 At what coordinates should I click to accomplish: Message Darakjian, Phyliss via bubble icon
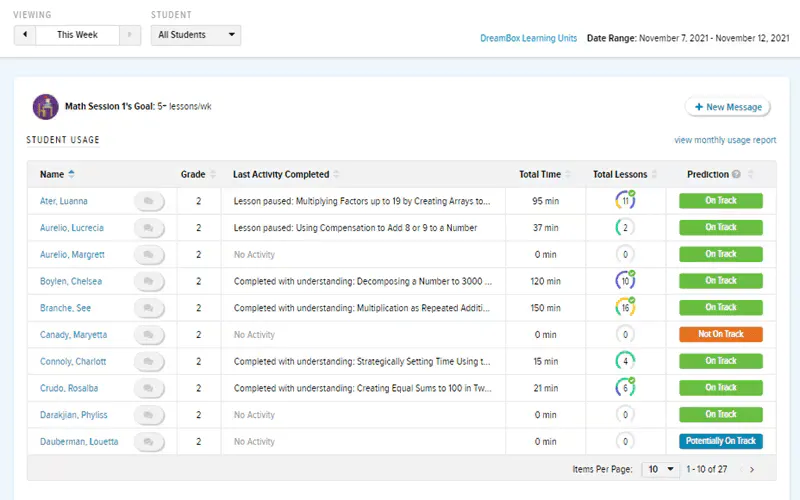coord(149,415)
